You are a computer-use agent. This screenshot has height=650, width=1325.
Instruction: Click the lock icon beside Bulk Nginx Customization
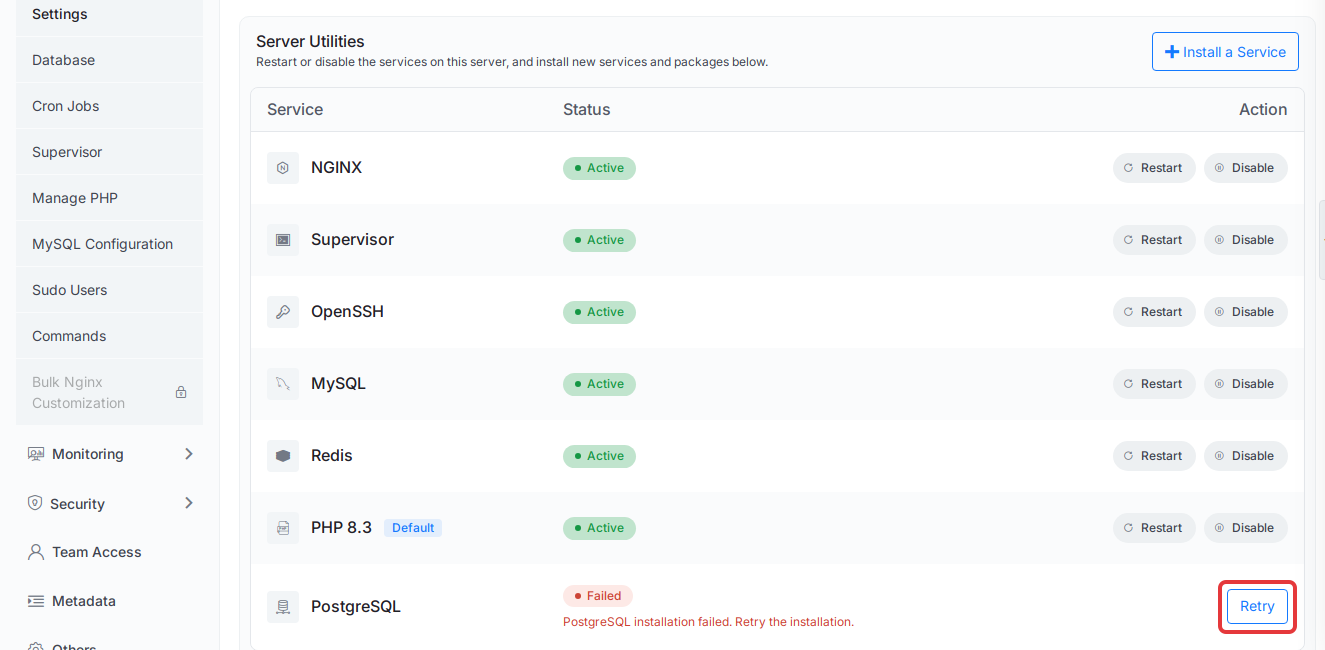click(181, 392)
